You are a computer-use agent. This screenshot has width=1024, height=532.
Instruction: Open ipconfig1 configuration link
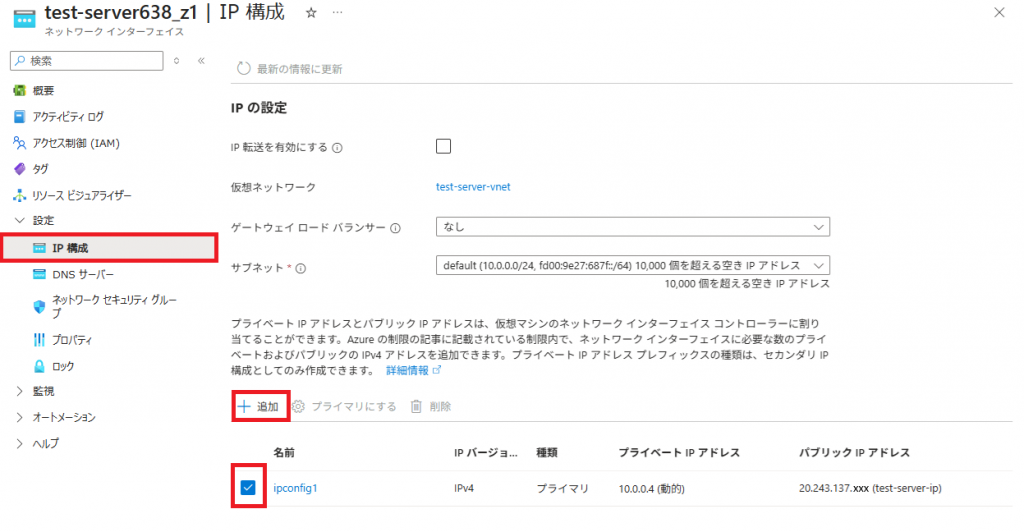[x=295, y=488]
